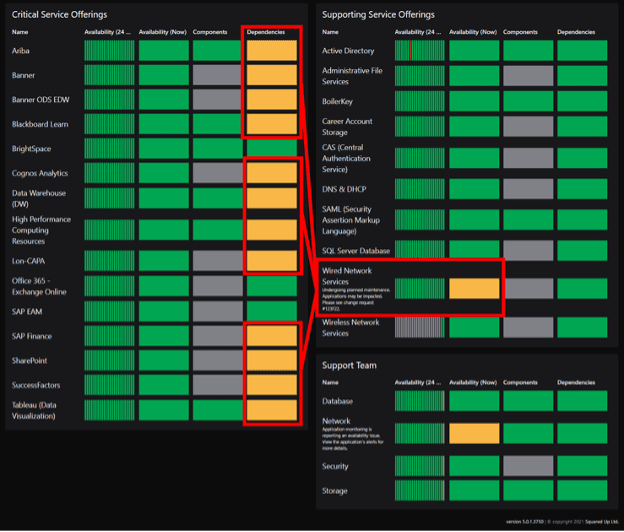Click the Dependencies column header in Critical Services

click(x=265, y=32)
